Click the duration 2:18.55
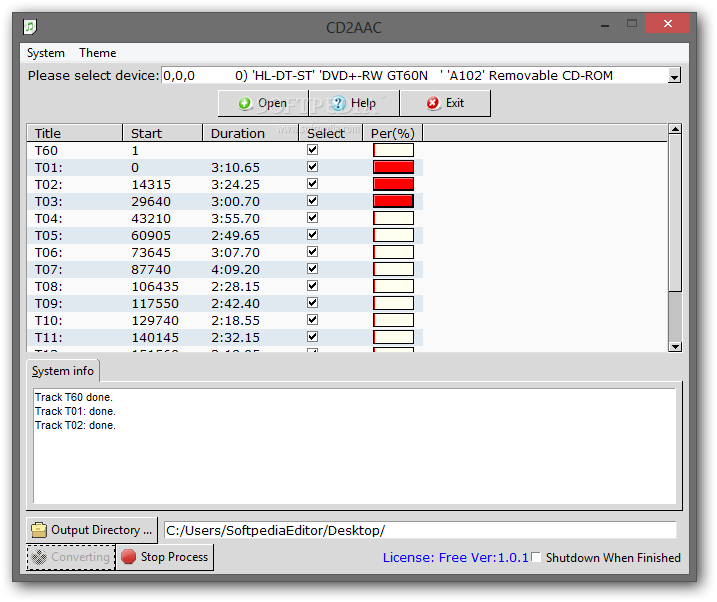Screen dimensions: 717x602 [x=235, y=320]
